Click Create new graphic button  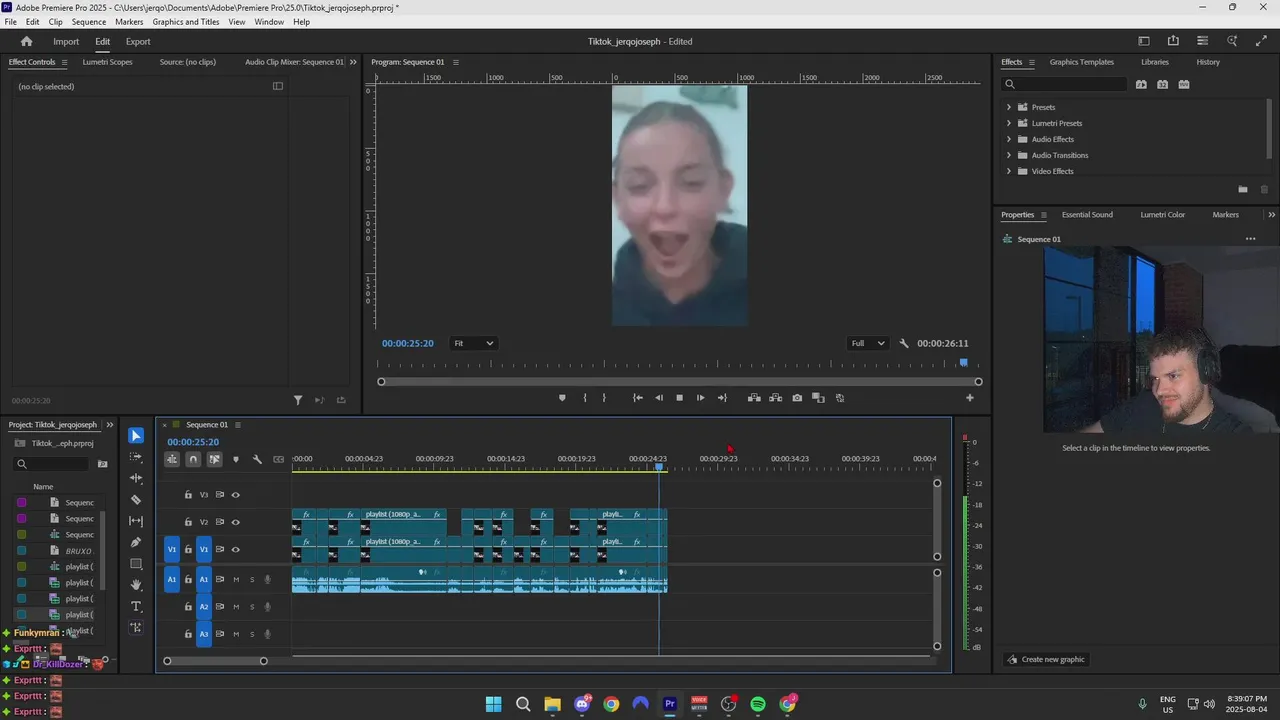point(1046,659)
